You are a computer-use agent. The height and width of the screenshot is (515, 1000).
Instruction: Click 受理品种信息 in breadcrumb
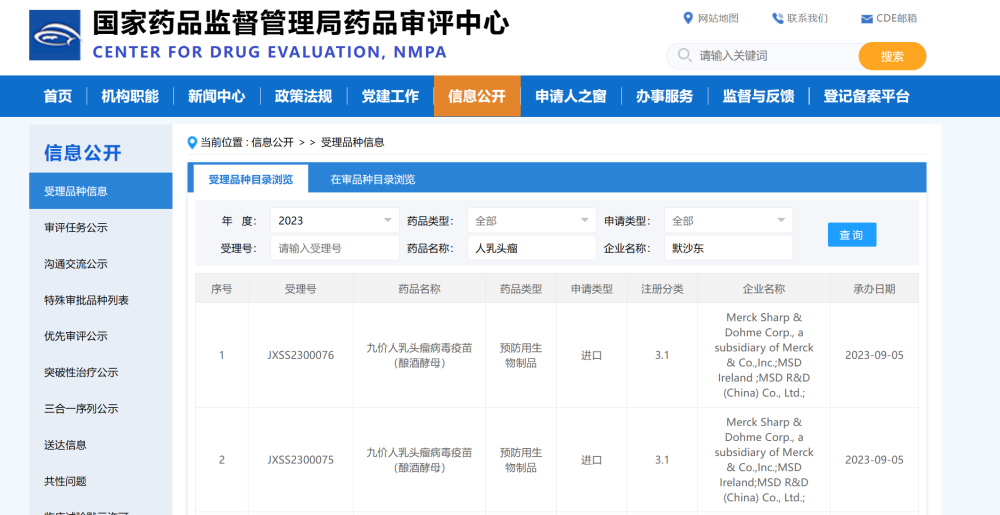point(352,143)
